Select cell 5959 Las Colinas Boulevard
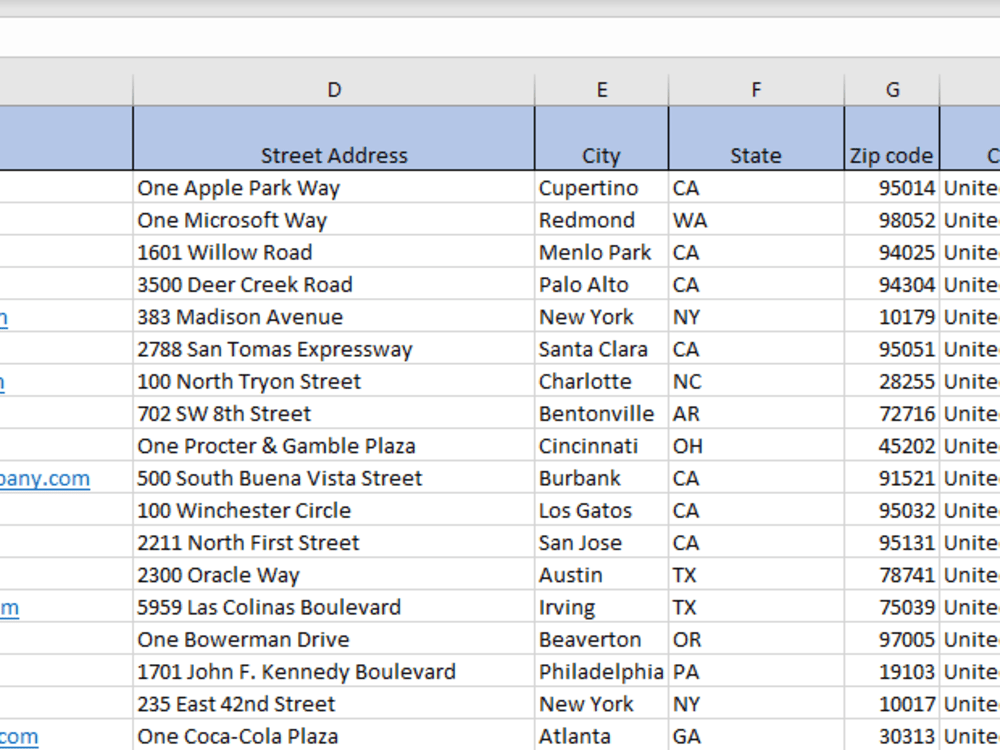1000x750 pixels. 334,607
